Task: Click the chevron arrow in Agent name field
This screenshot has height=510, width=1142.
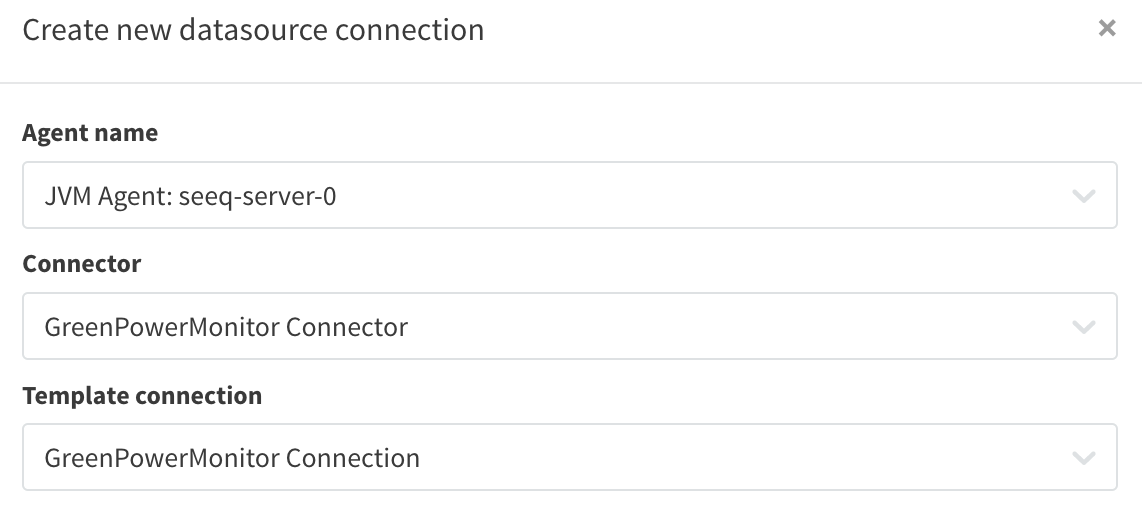Action: [x=1084, y=196]
